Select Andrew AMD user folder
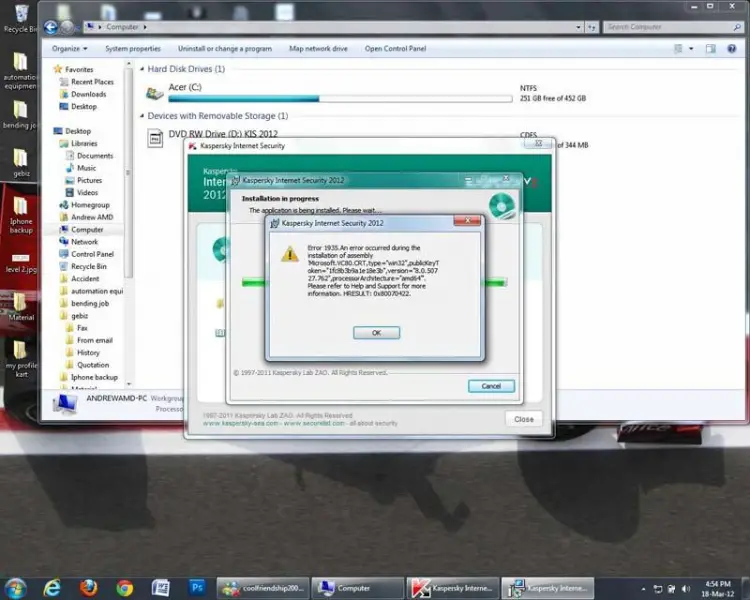The width and height of the screenshot is (750, 600). click(x=87, y=217)
